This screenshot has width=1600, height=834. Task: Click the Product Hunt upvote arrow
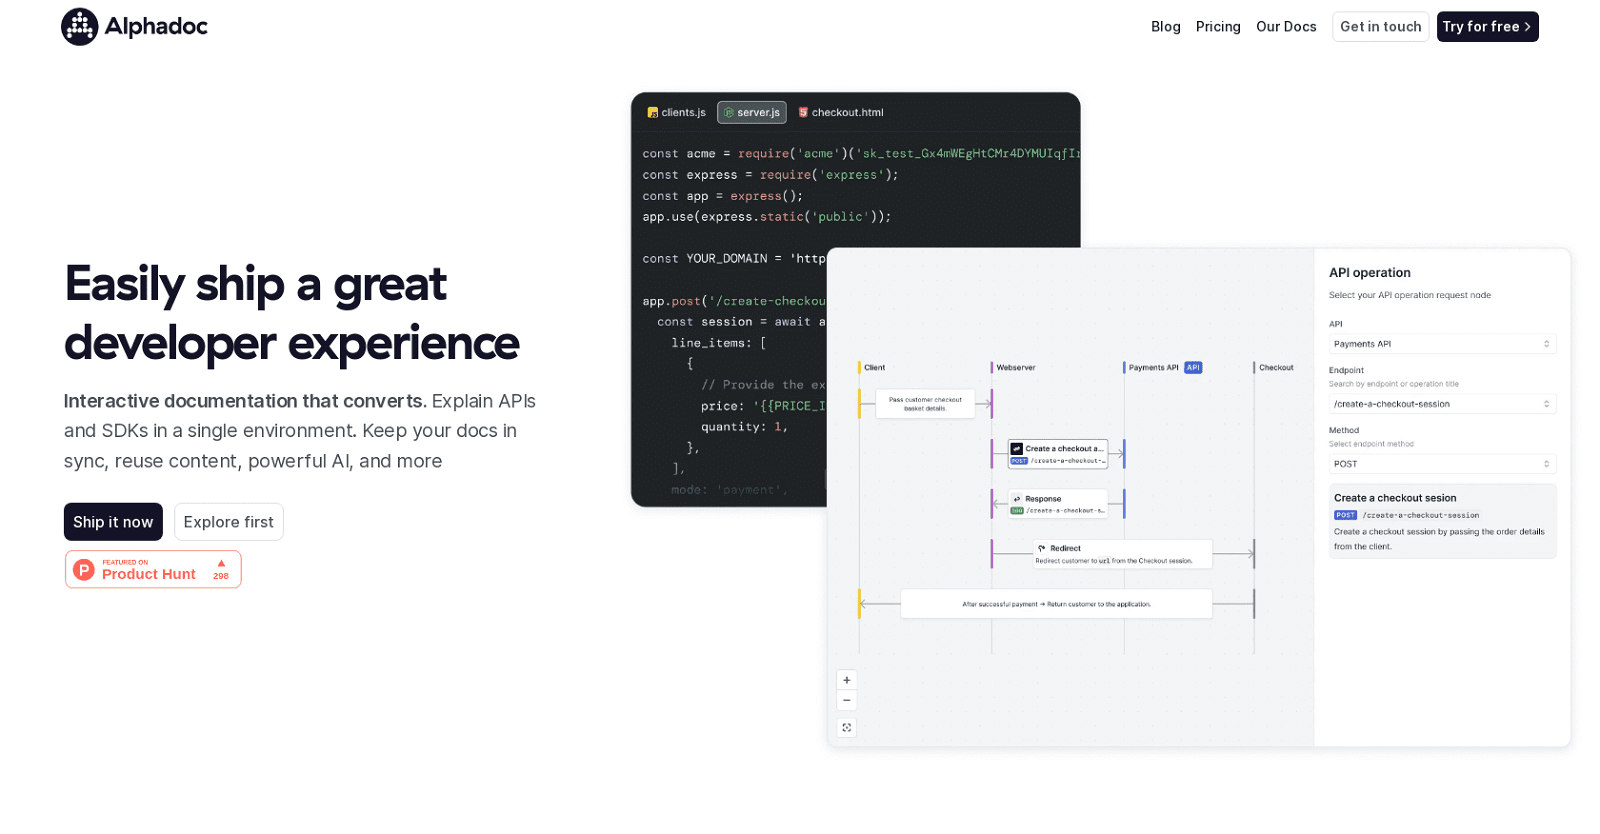(x=221, y=564)
